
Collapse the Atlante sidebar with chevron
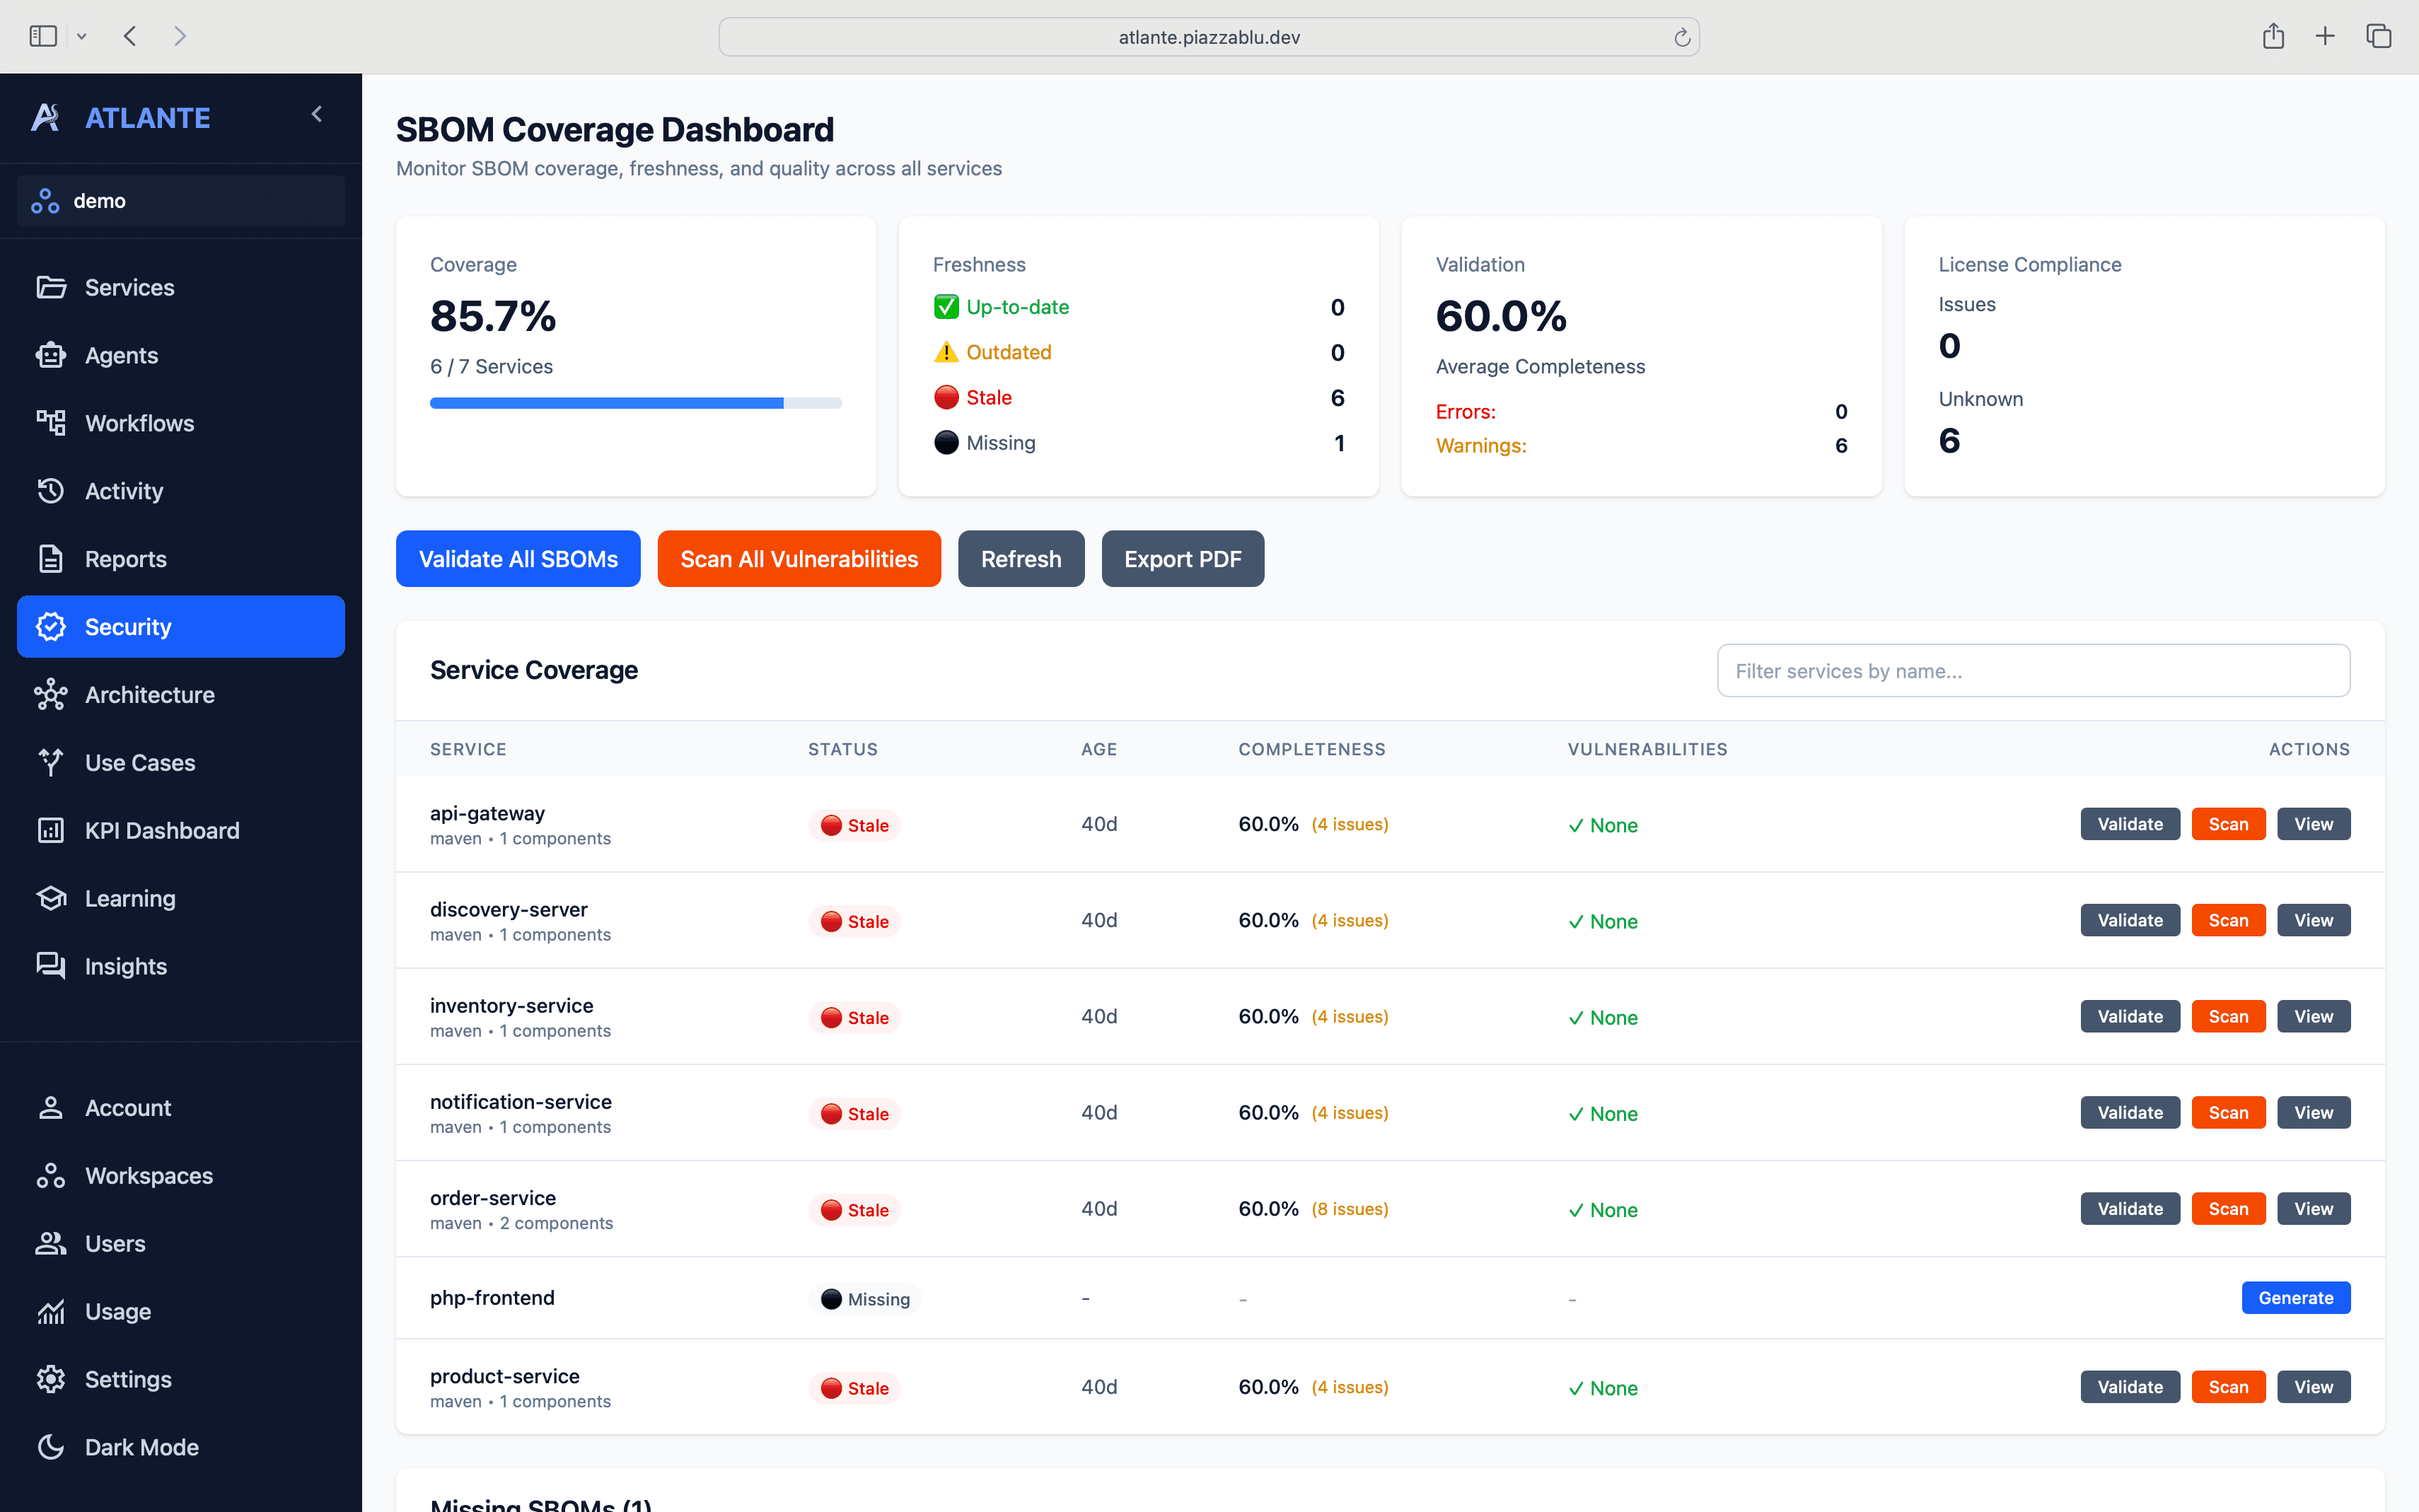(317, 115)
